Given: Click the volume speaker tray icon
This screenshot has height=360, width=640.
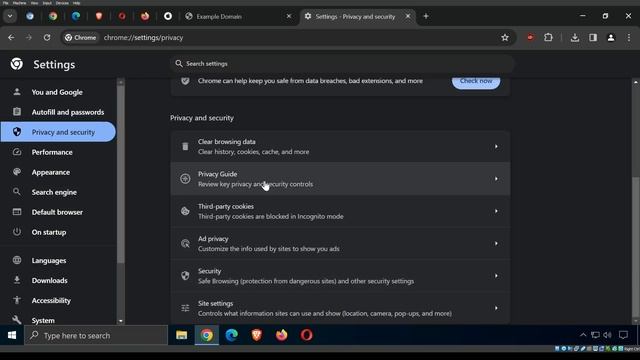Looking at the screenshot, I should [607, 335].
